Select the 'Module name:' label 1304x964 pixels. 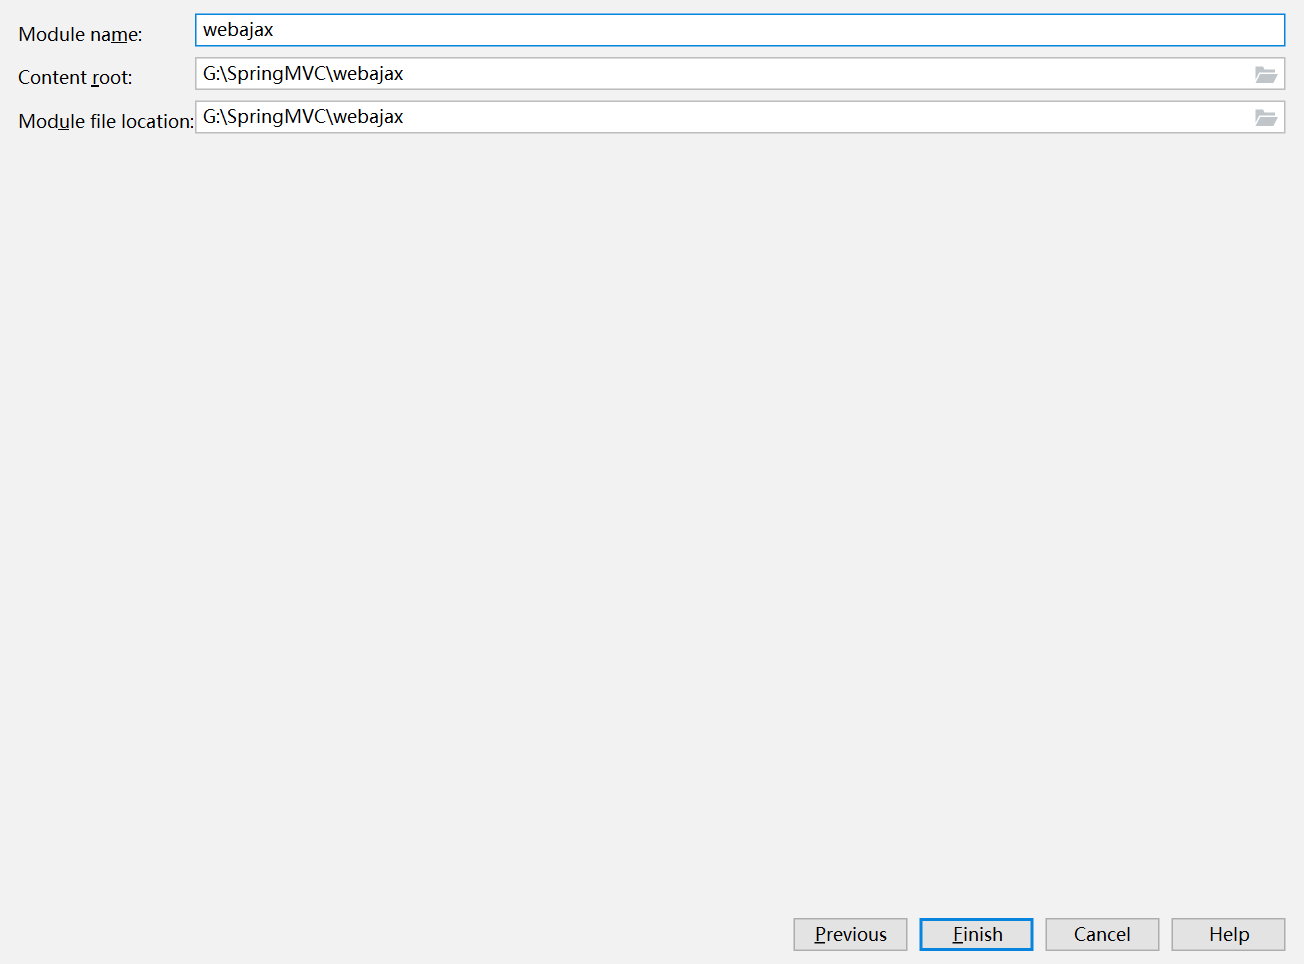coord(80,34)
